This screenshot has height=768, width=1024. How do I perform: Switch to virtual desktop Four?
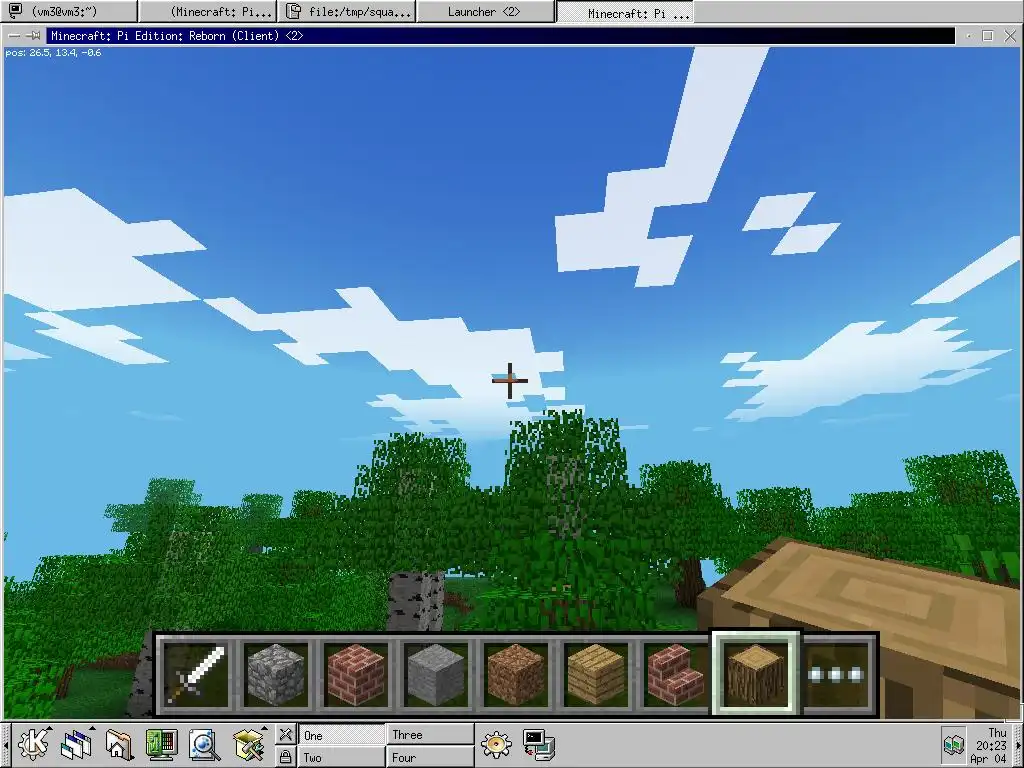pyautogui.click(x=430, y=758)
